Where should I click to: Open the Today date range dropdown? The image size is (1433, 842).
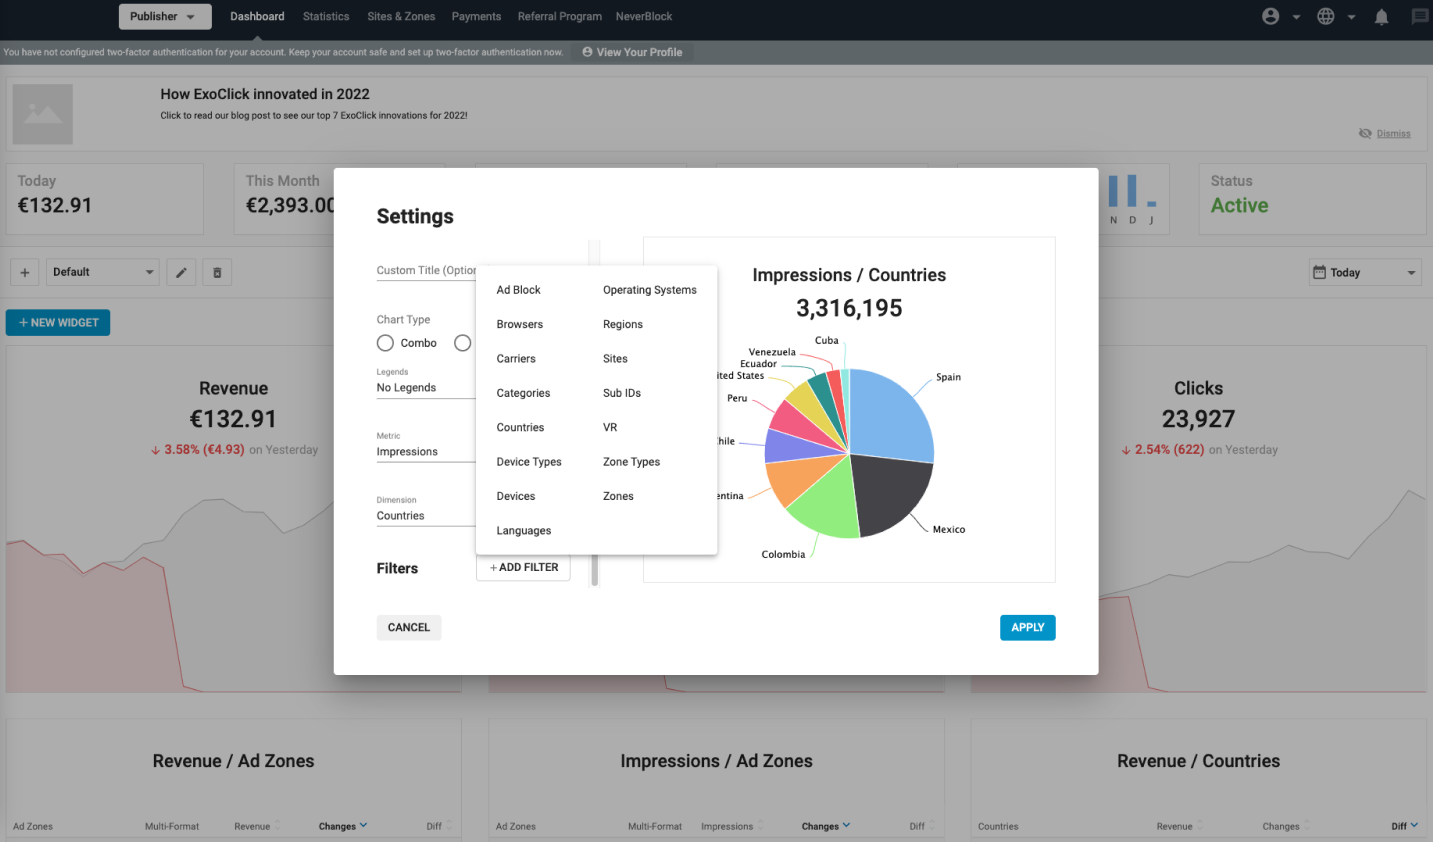coord(1364,273)
